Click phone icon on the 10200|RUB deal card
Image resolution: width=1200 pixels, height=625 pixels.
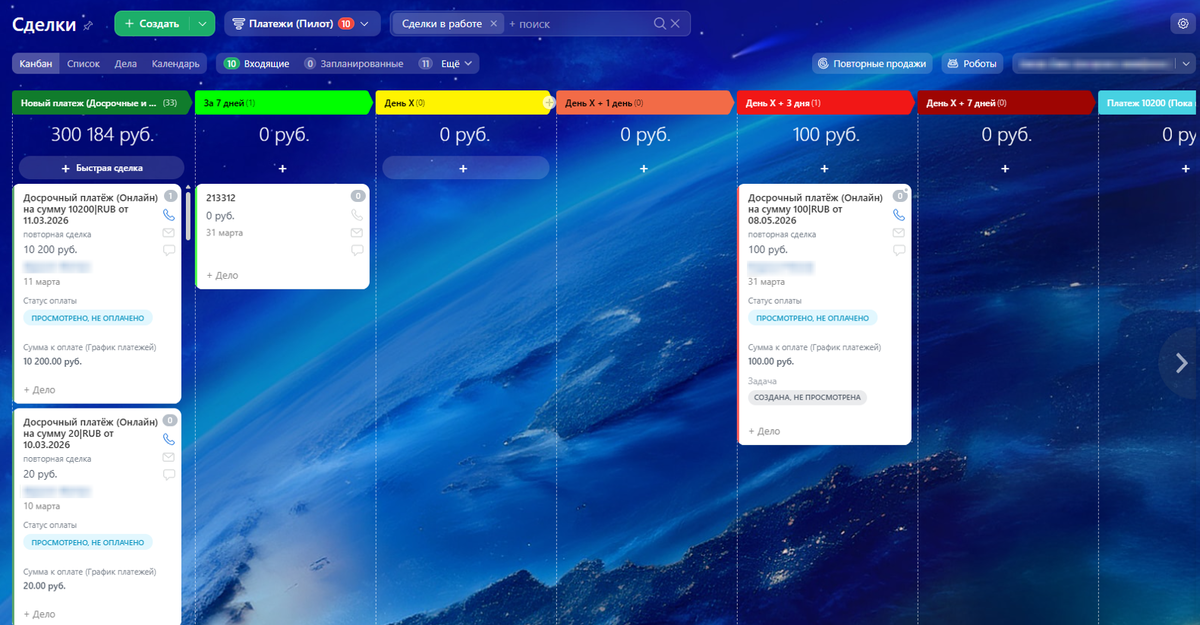(x=168, y=214)
